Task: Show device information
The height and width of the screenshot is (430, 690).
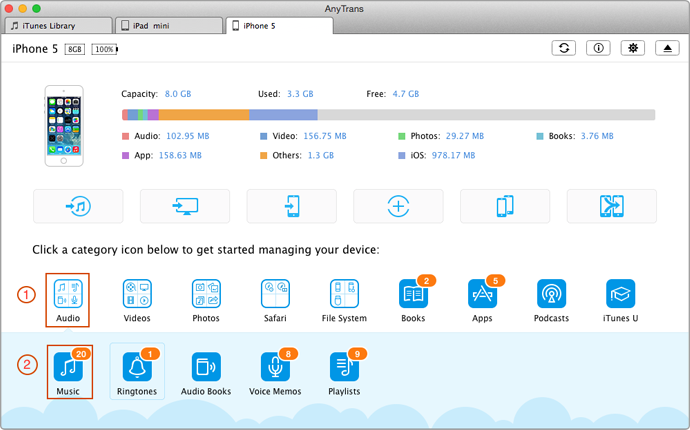Action: point(598,48)
